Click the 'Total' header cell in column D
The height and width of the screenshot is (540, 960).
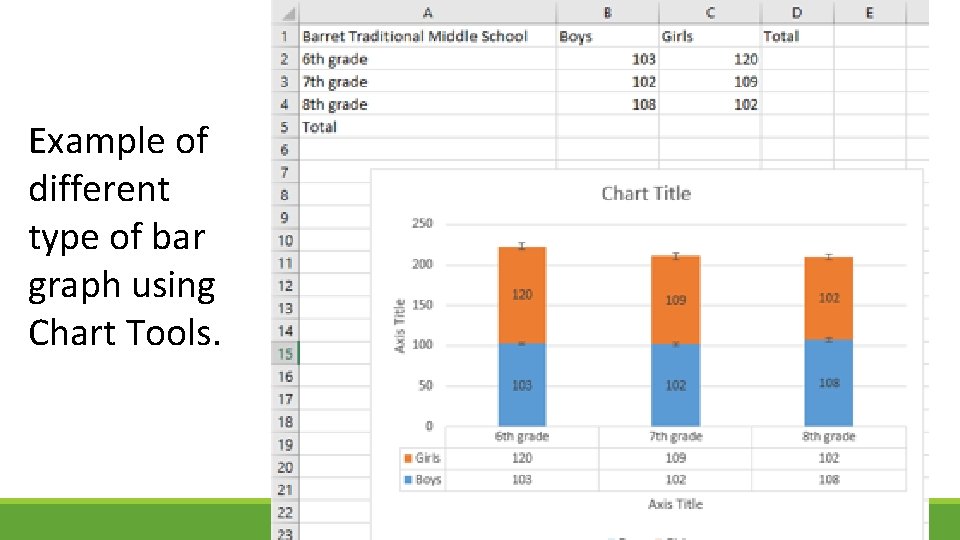click(797, 36)
